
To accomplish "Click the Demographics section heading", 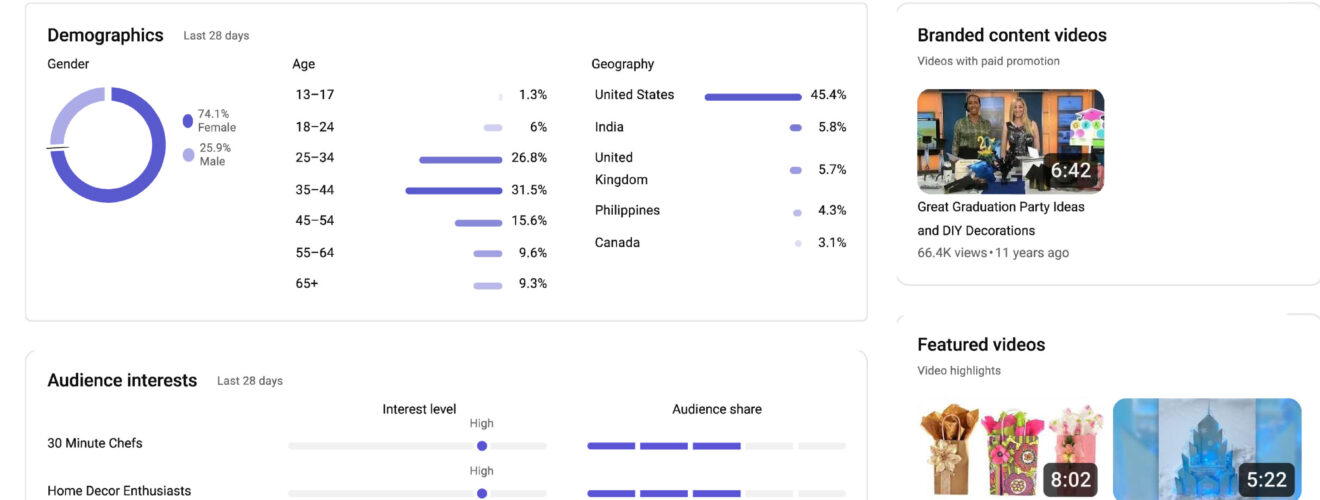I will tap(105, 35).
